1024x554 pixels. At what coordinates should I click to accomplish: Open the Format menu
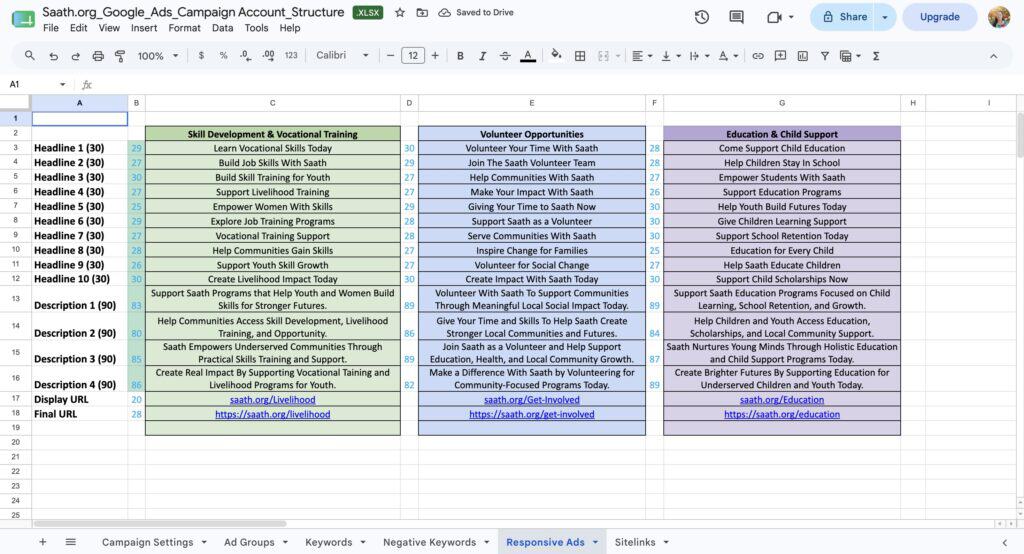tap(184, 28)
